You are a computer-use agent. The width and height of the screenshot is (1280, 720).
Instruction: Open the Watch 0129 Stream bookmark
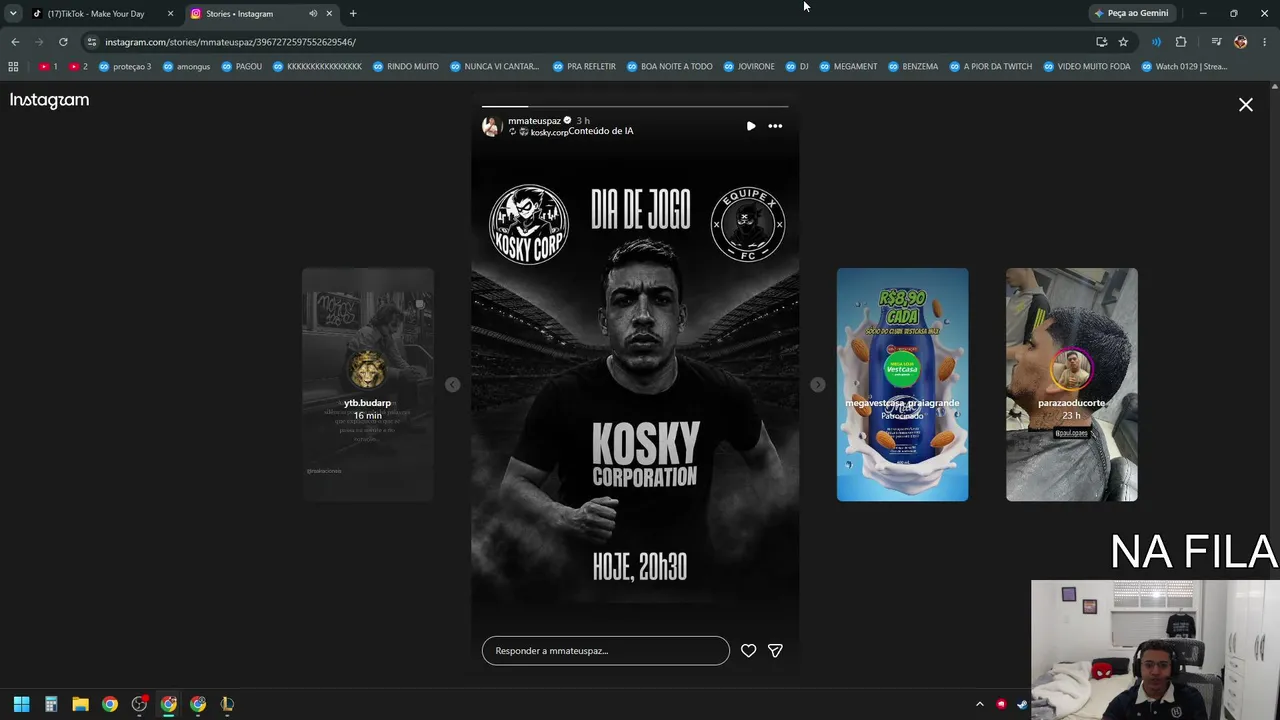1184,67
